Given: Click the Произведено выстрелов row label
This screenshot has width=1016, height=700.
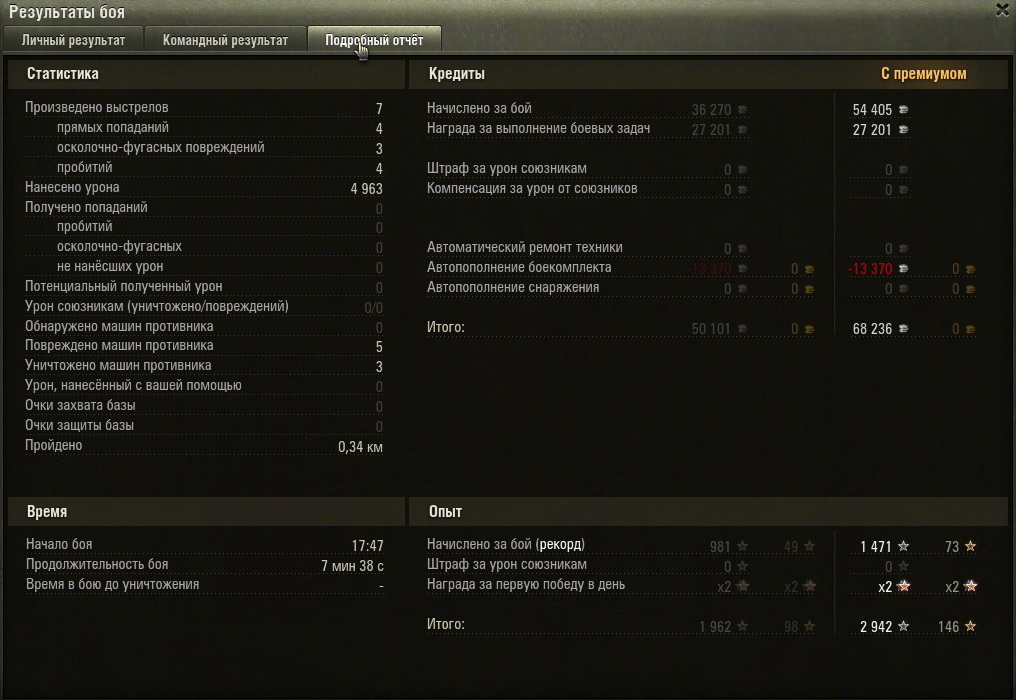Looking at the screenshot, I should coord(97,108).
